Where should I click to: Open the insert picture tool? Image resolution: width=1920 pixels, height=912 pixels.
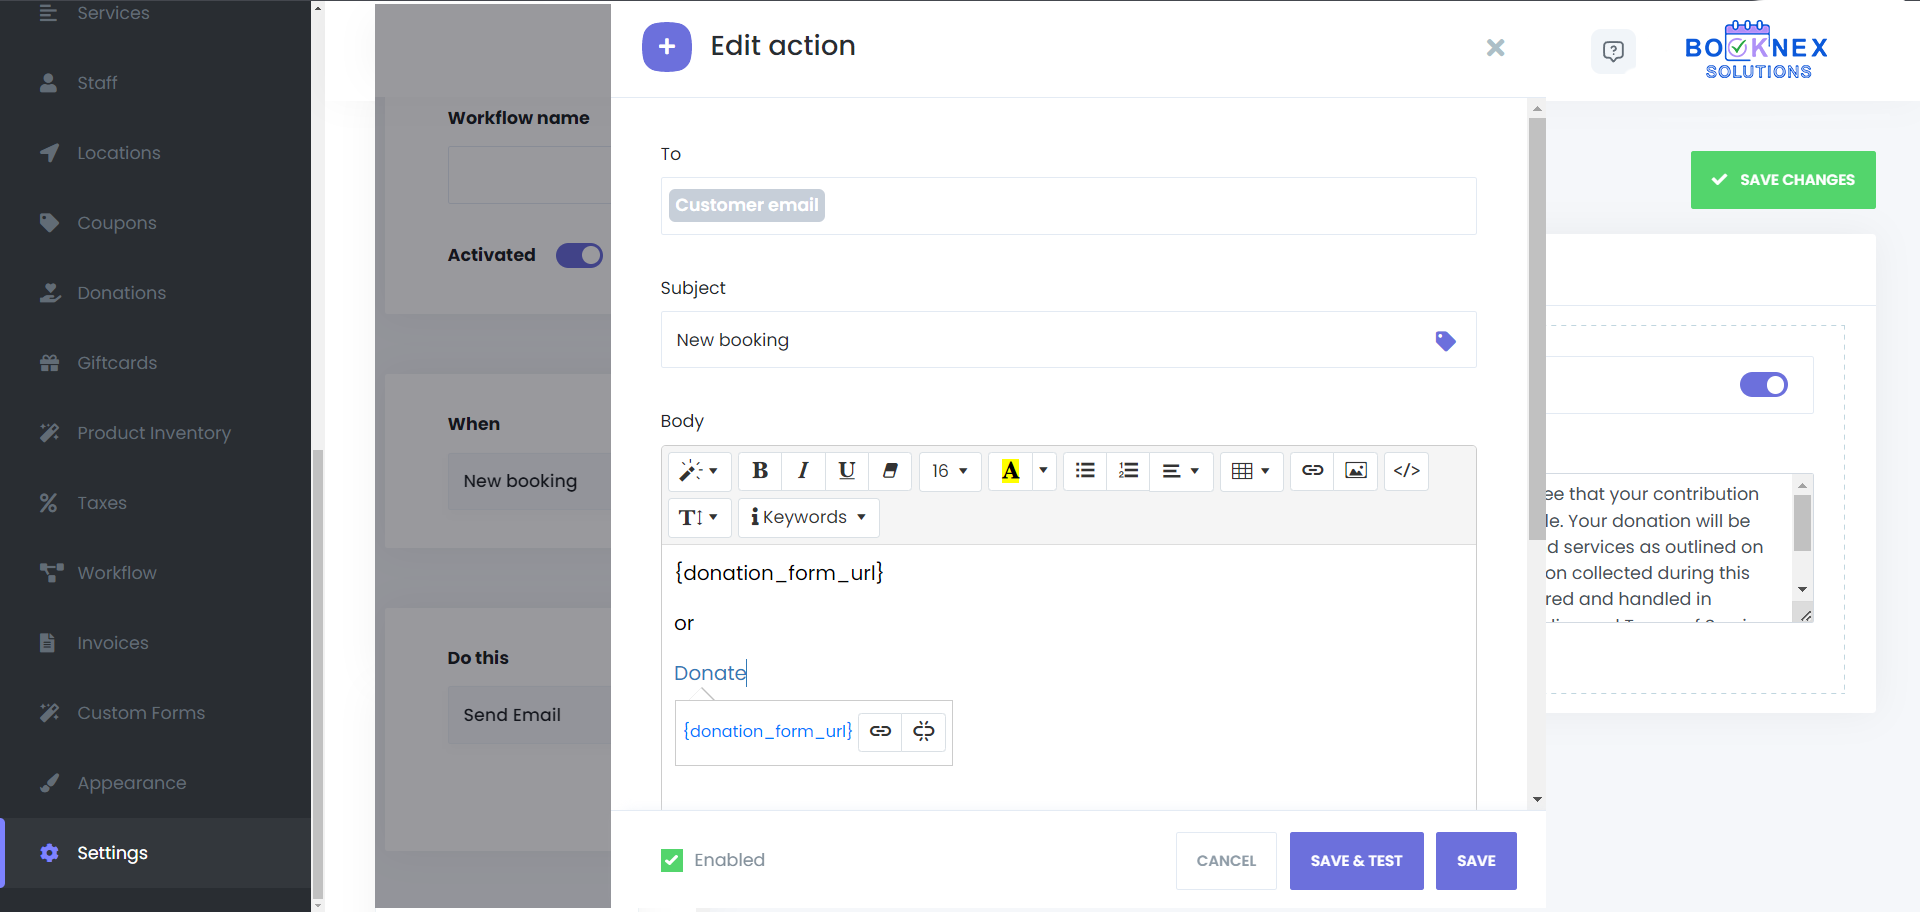(1355, 471)
